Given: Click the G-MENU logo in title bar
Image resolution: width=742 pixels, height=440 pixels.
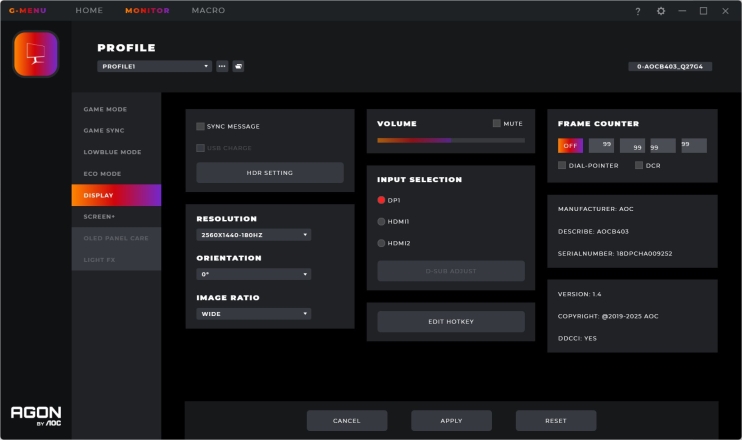Looking at the screenshot, I should click(x=27, y=11).
